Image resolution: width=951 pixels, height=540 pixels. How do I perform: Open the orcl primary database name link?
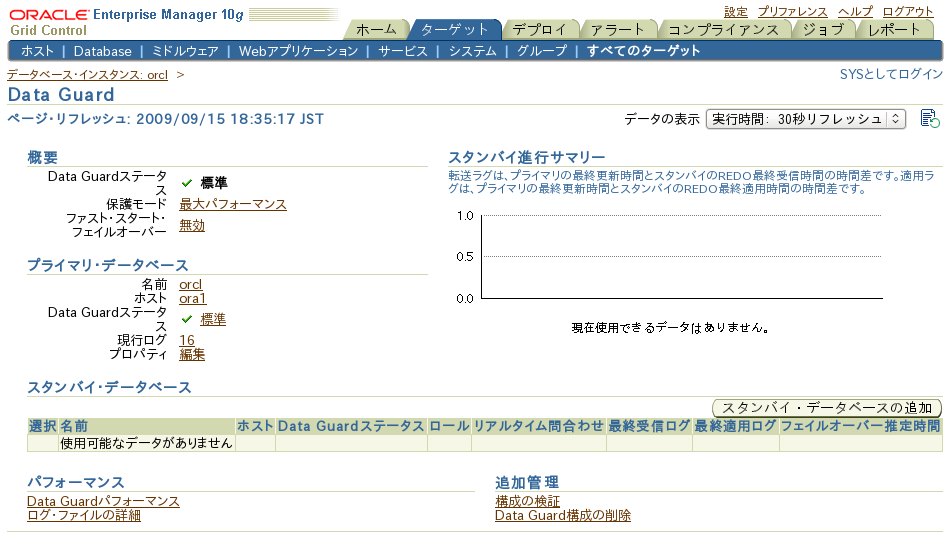coord(190,284)
